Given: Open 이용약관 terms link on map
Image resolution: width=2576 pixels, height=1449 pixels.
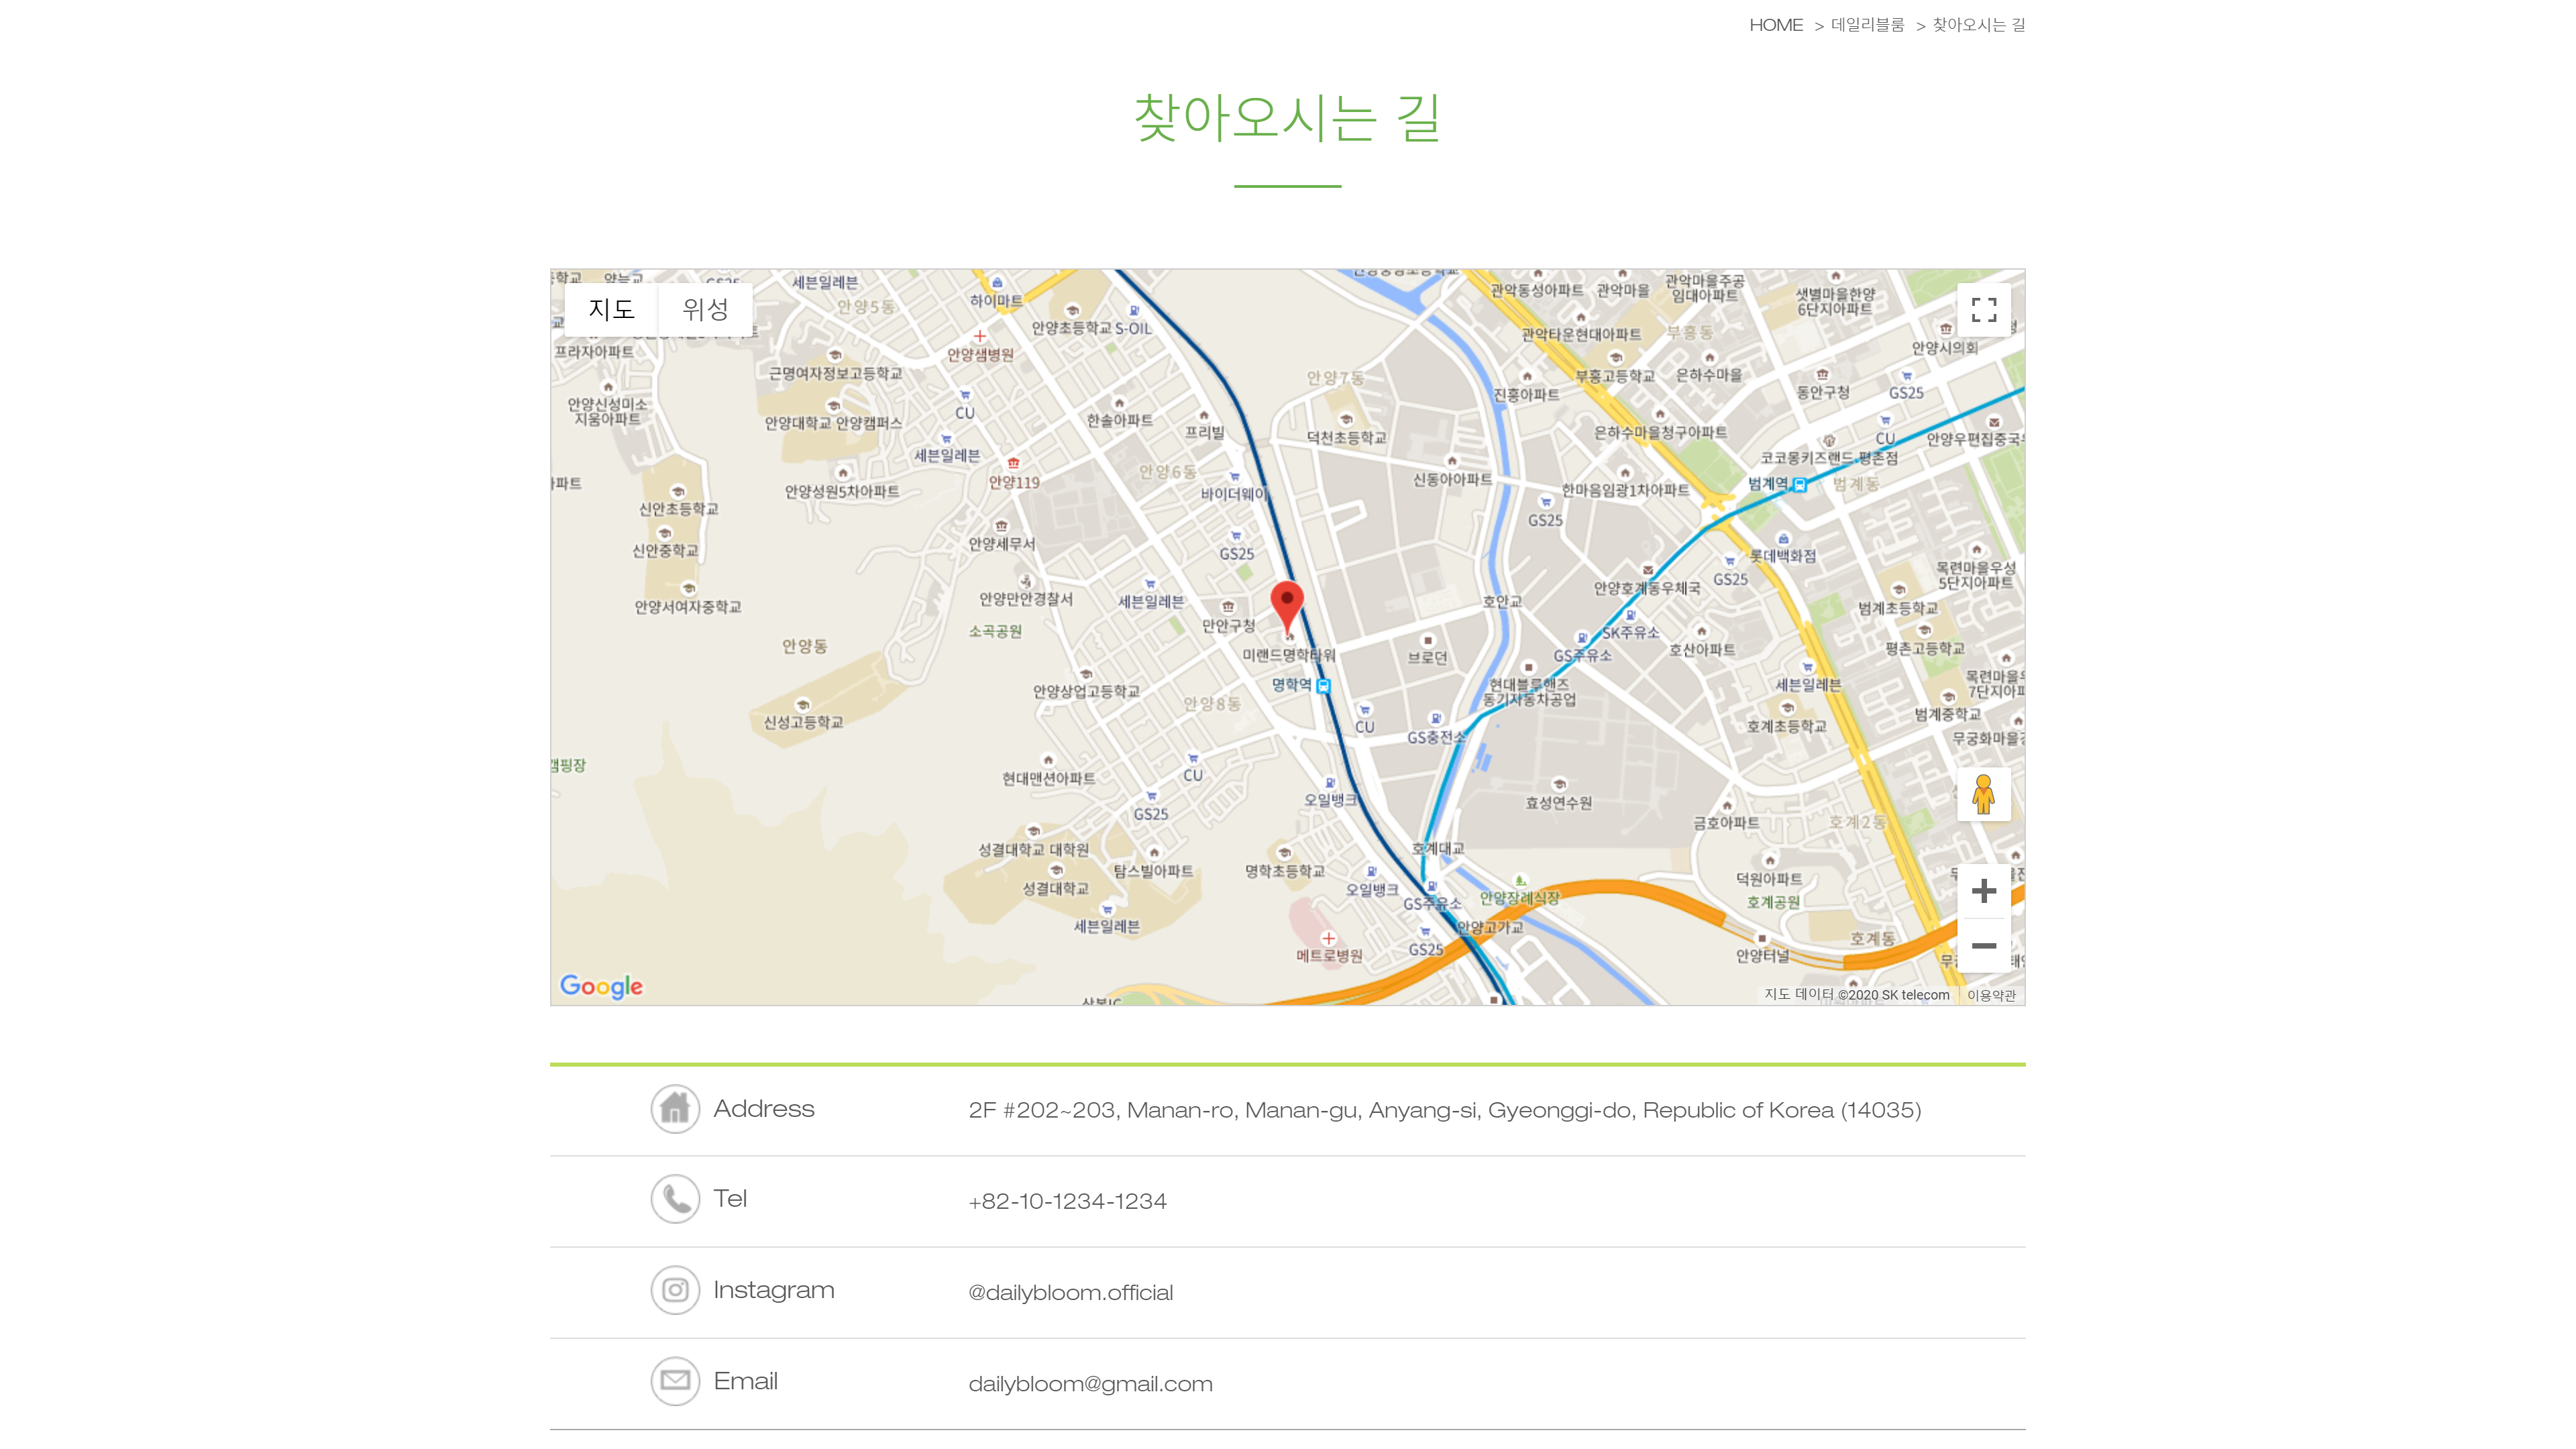Looking at the screenshot, I should (x=1991, y=995).
